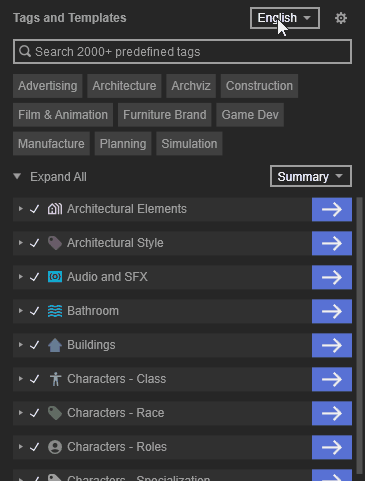This screenshot has height=481, width=365.
Task: Click the Architectural Elements building icon
Action: click(55, 209)
